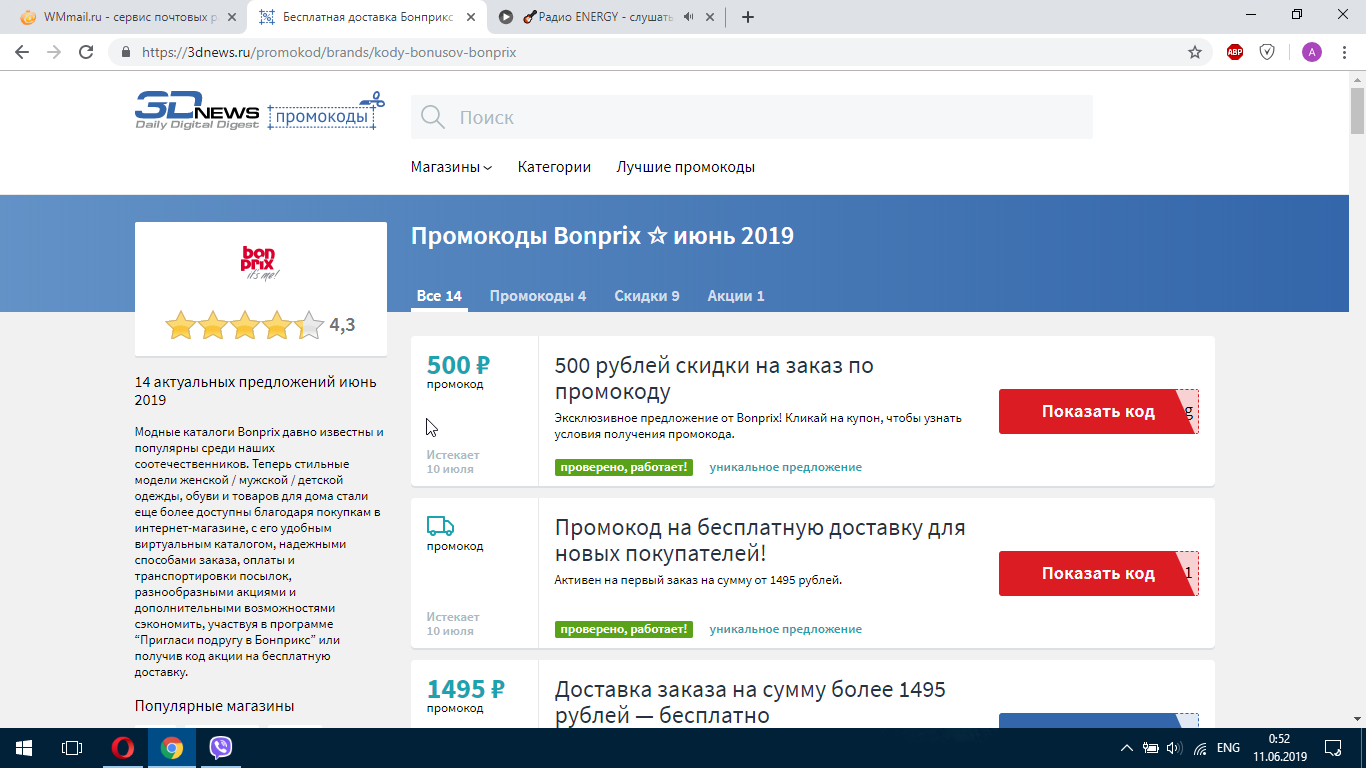Screen dimensions: 1366x768
Task: Click the browser back arrow
Action: [x=22, y=52]
